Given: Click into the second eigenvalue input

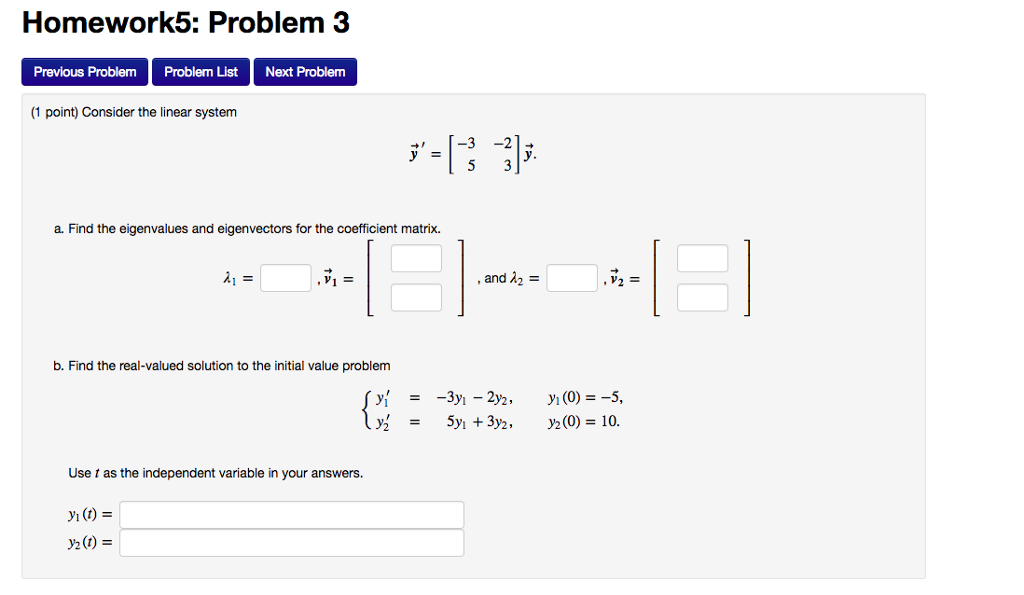Looking at the screenshot, I should coord(571,277).
